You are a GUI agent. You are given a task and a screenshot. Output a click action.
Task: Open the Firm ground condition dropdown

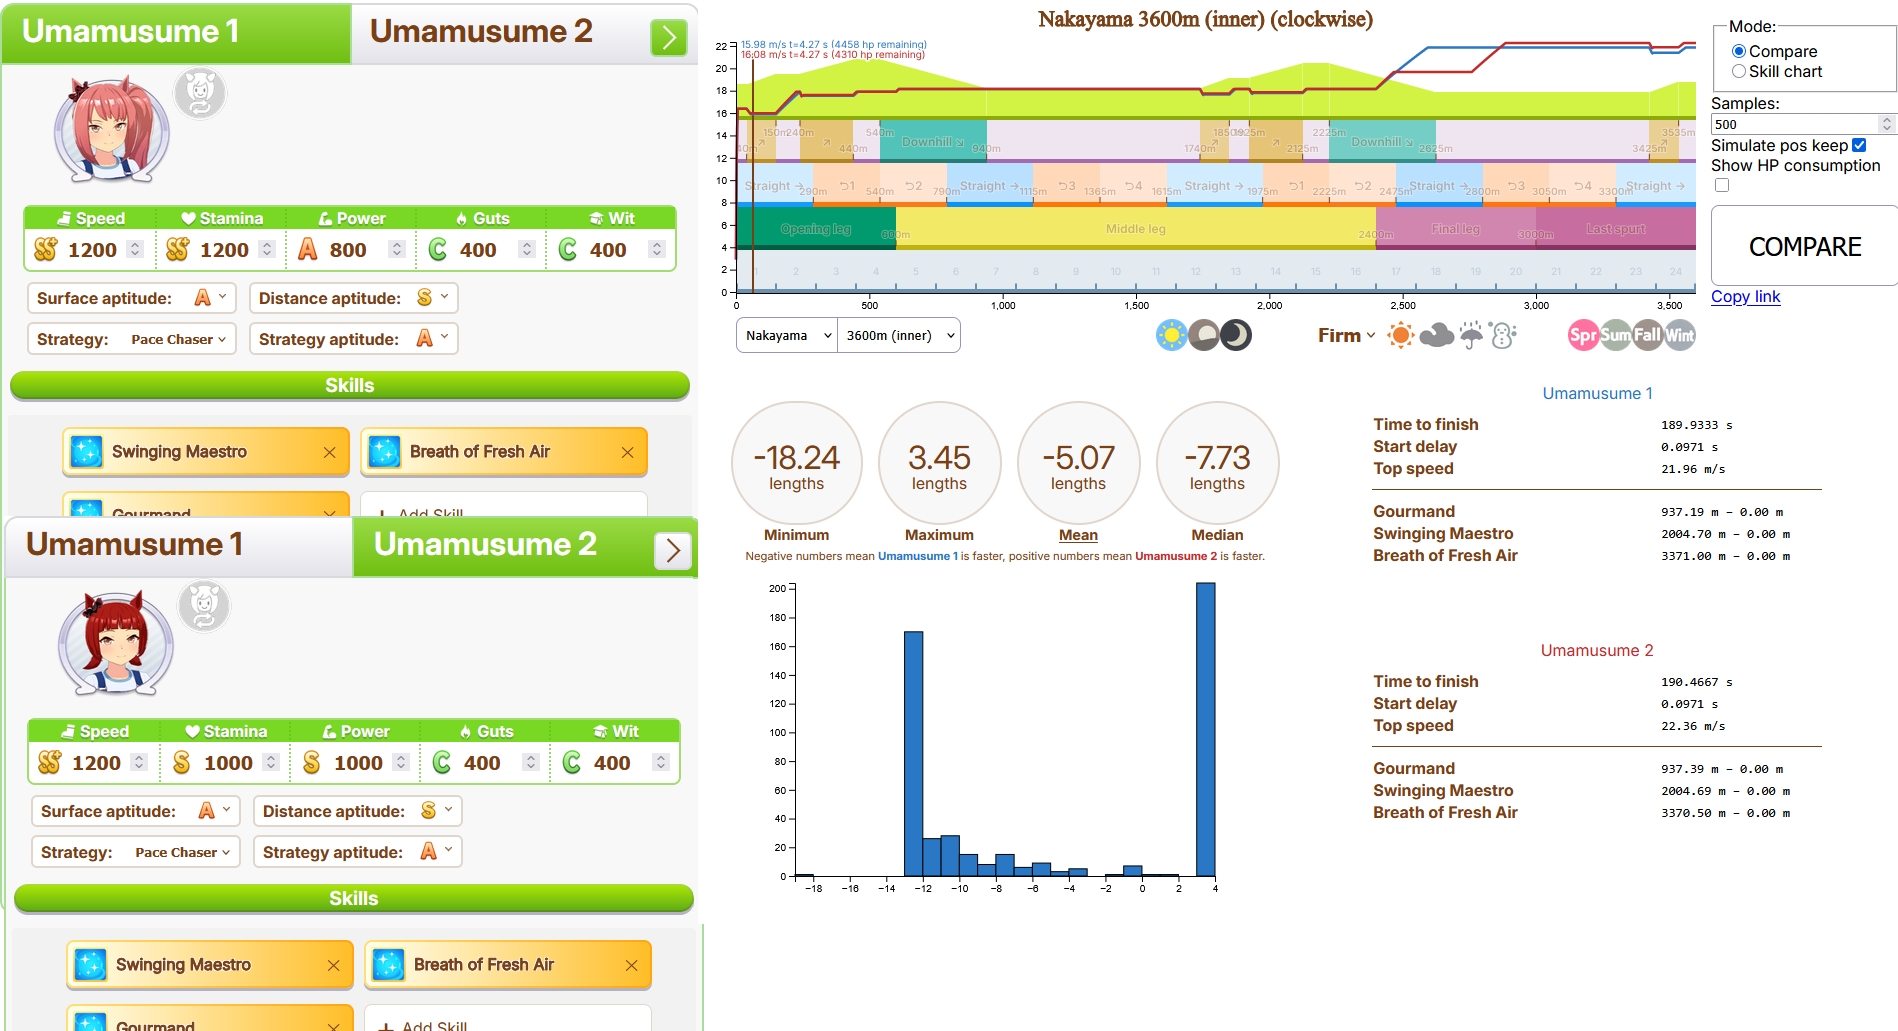coord(1346,335)
